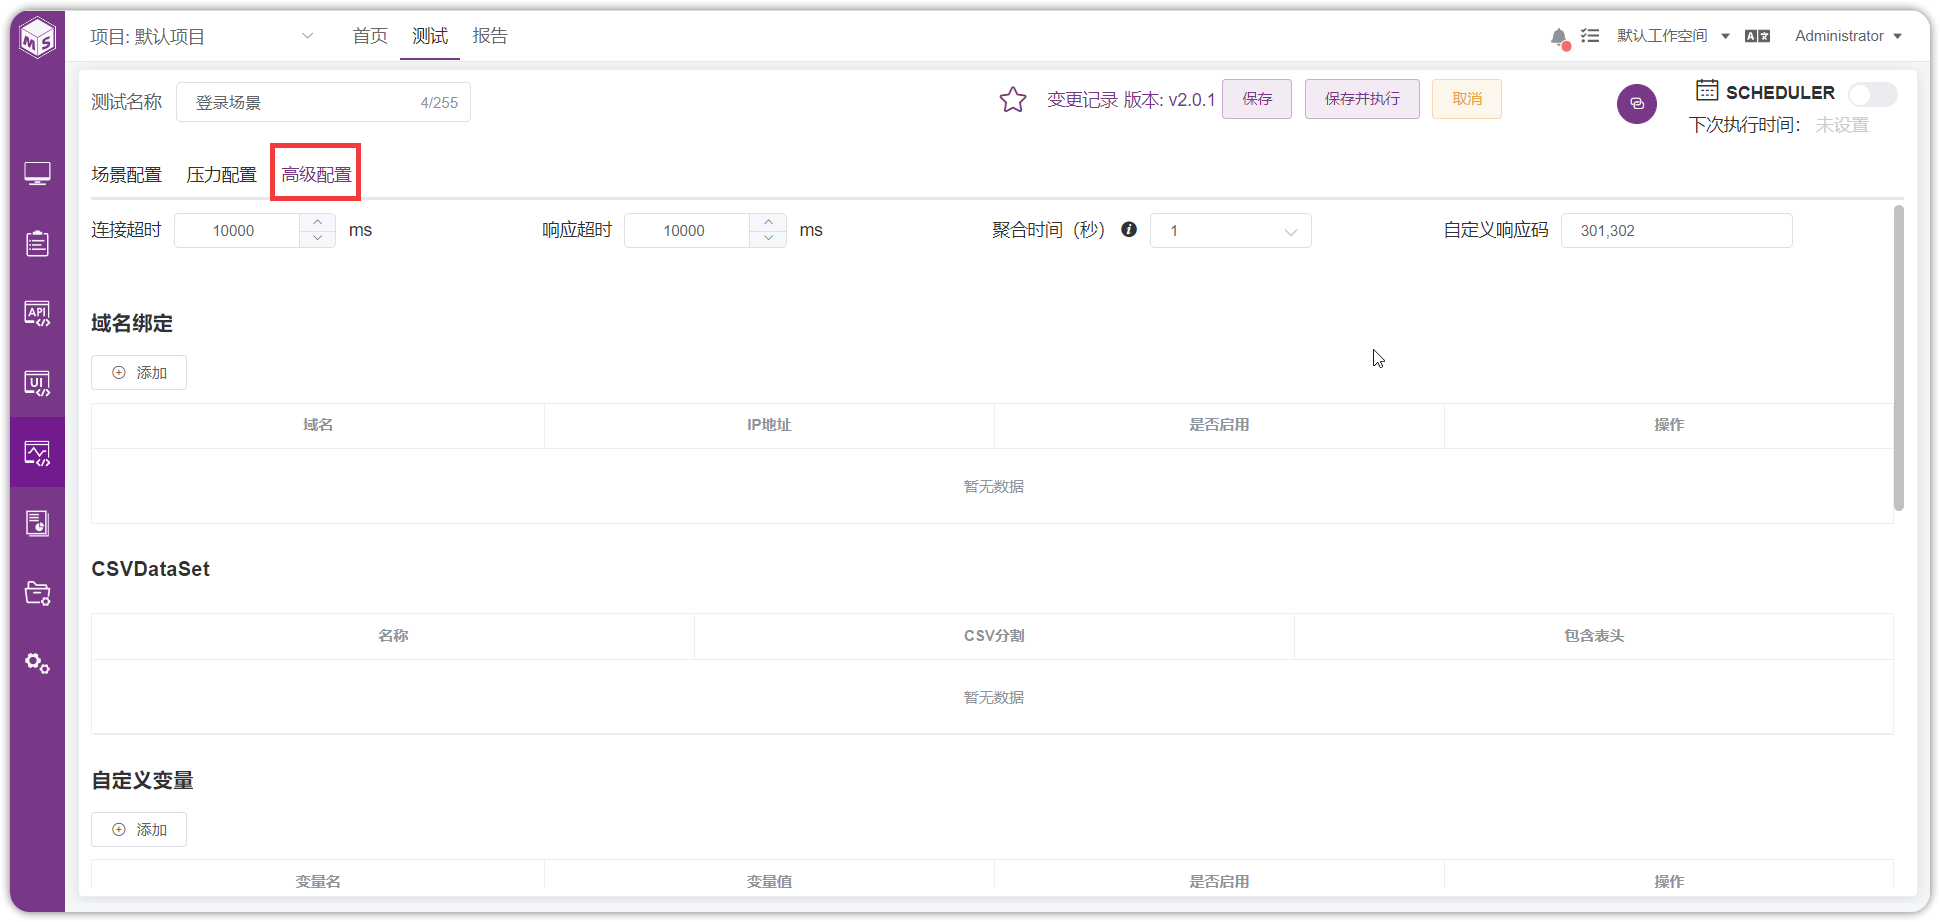1940x922 pixels.
Task: Open the API test sidebar icon
Action: point(37,314)
